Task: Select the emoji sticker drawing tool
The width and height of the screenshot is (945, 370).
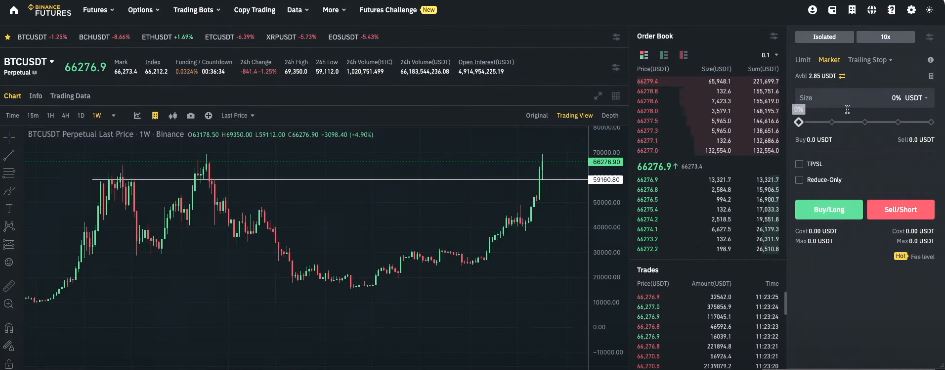Action: point(8,262)
